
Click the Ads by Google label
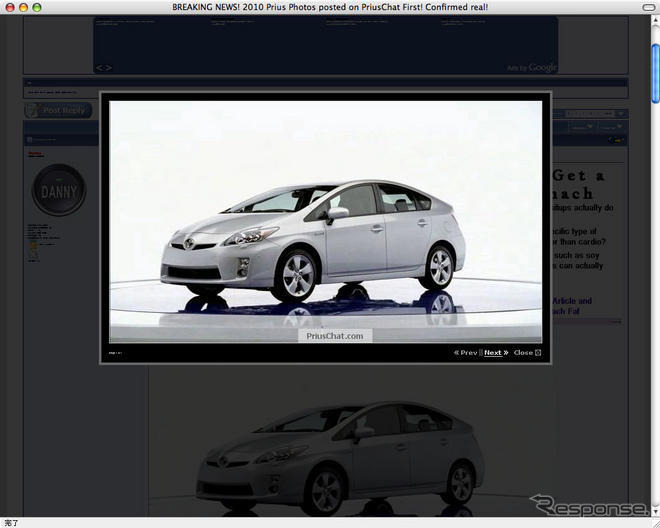point(531,68)
